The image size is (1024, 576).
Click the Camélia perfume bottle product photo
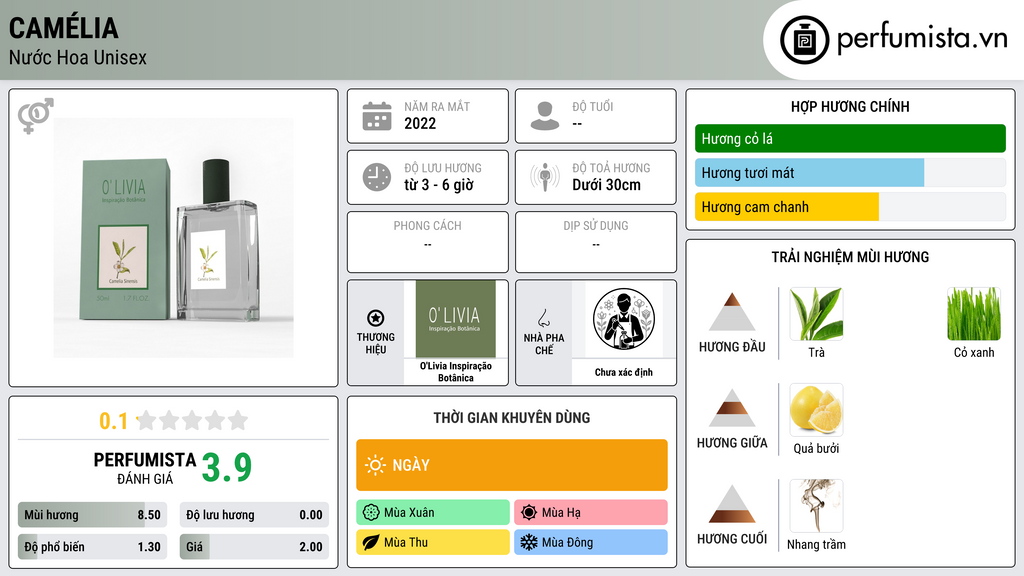pos(174,238)
